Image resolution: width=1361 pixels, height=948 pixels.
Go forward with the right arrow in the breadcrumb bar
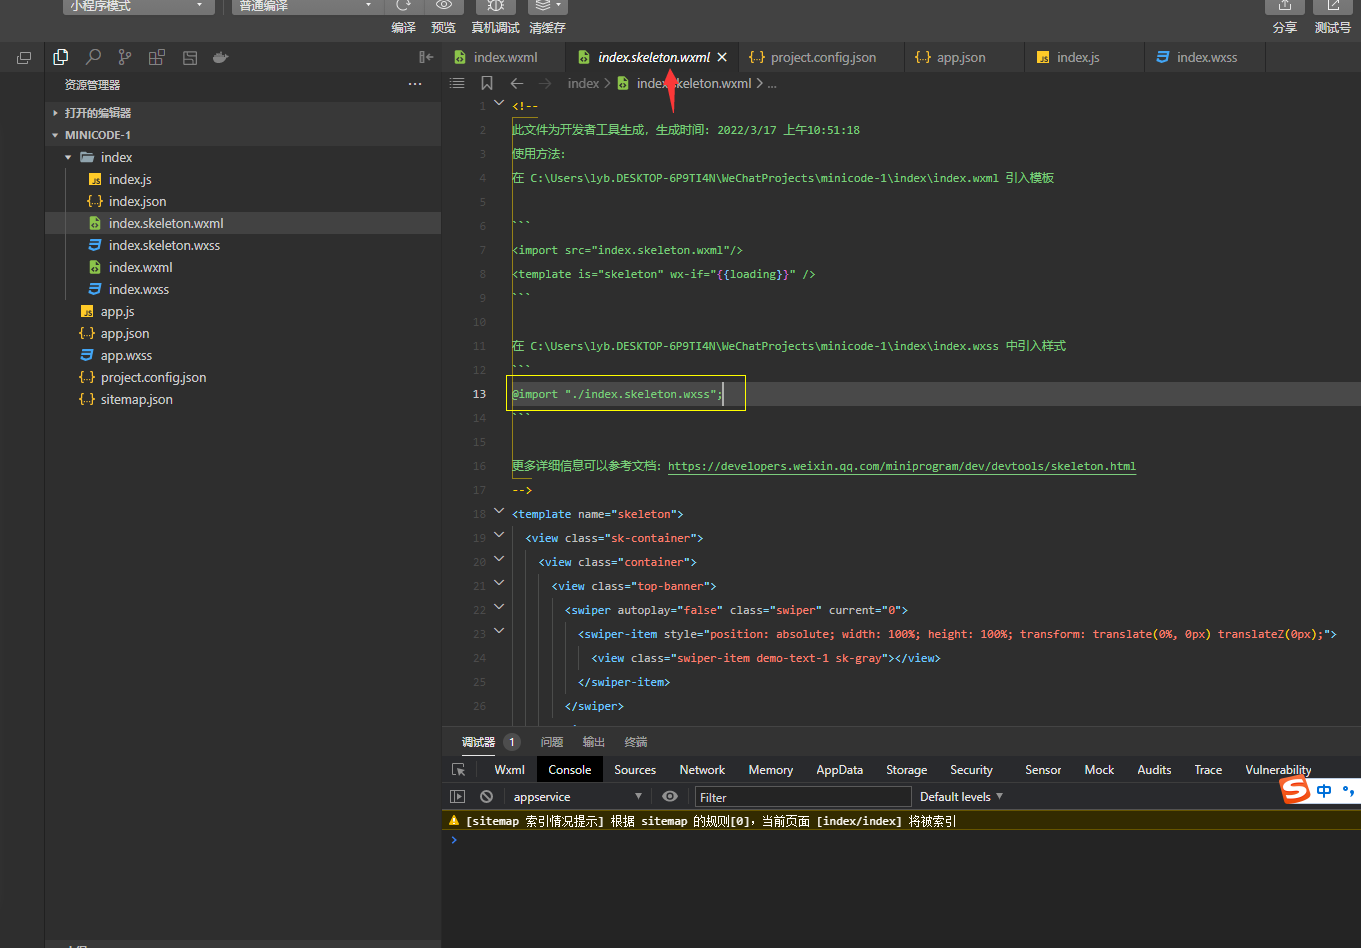point(545,83)
